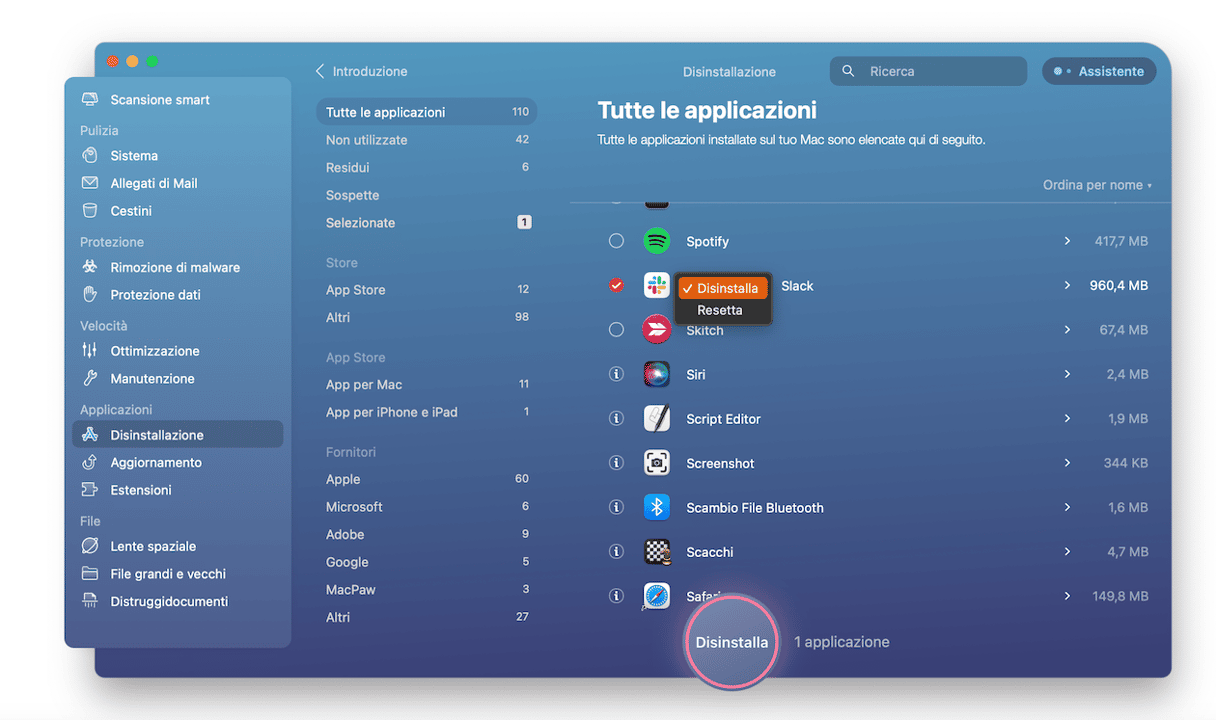Screen dimensions: 1216x720
Task: Choose Disinstalla in the Slack popup menu
Action: (x=722, y=289)
